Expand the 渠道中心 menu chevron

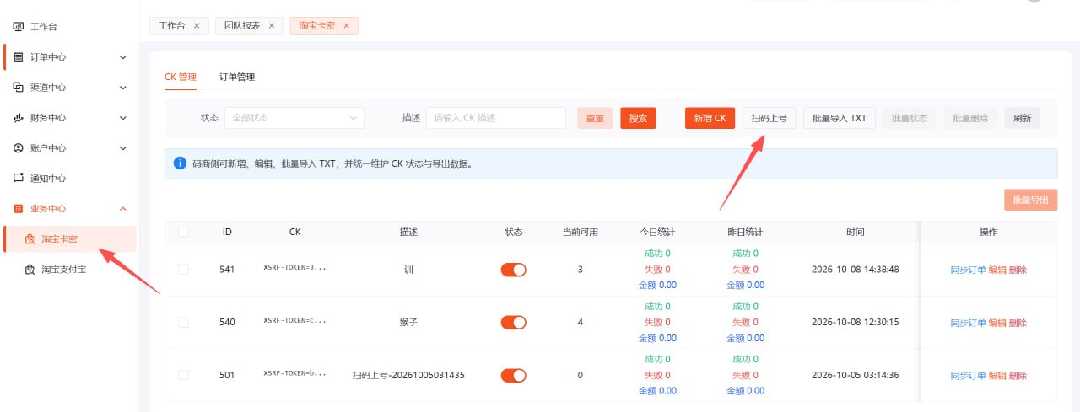click(123, 87)
